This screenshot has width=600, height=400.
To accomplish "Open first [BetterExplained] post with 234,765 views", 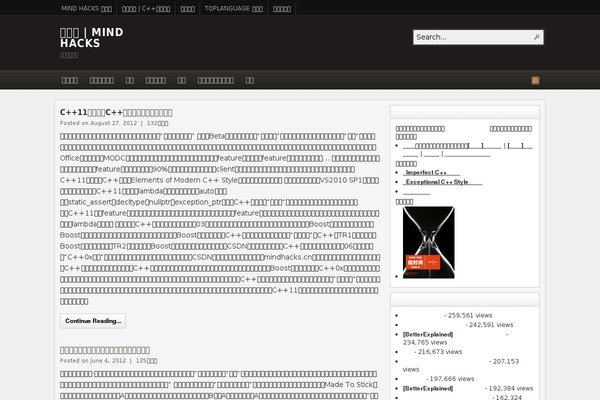I will click(428, 334).
